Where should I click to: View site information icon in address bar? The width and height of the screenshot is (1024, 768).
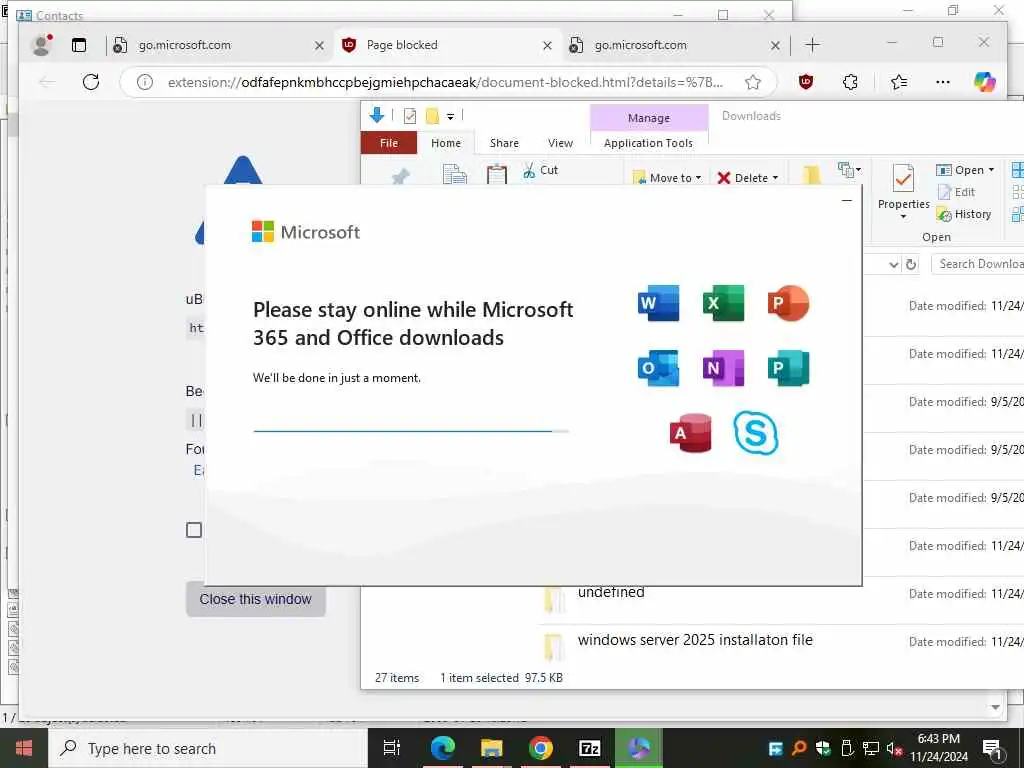(x=145, y=82)
